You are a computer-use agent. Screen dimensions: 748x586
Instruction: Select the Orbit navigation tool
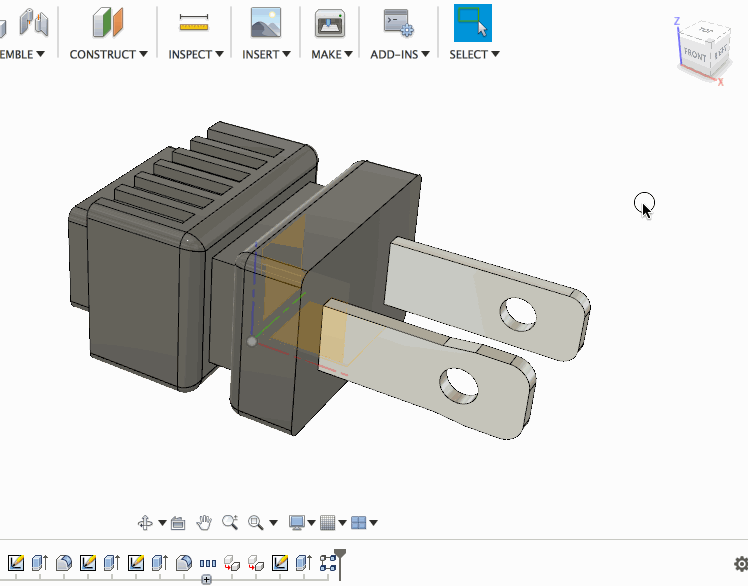[x=145, y=523]
